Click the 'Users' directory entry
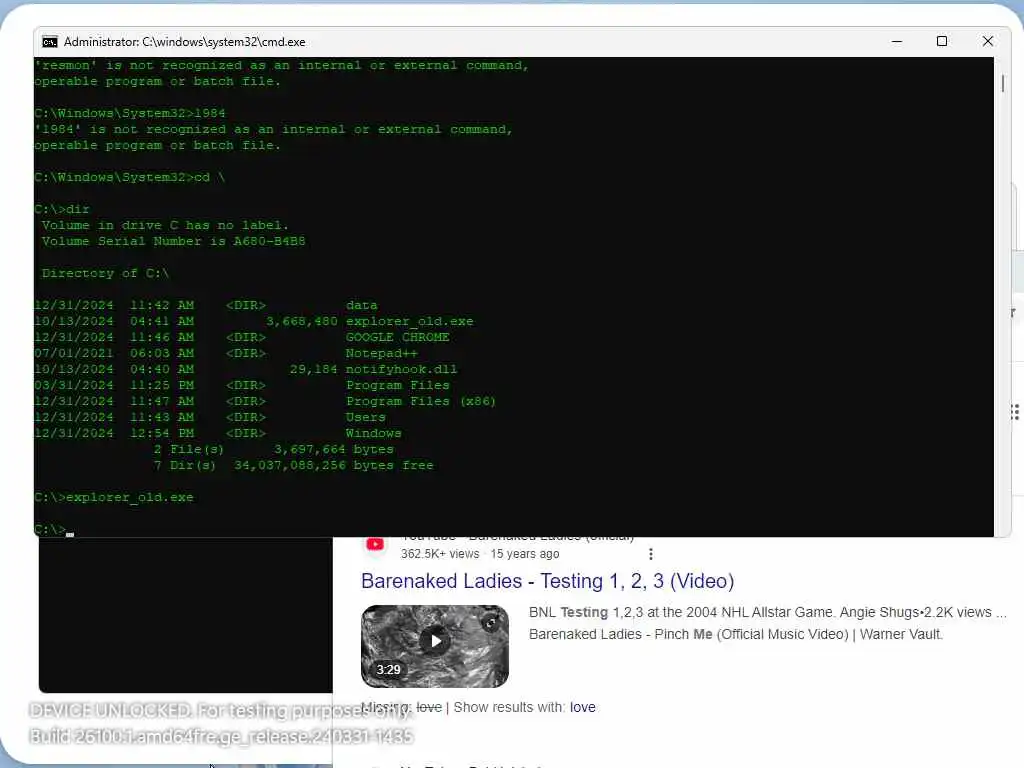1024x768 pixels. [366, 417]
